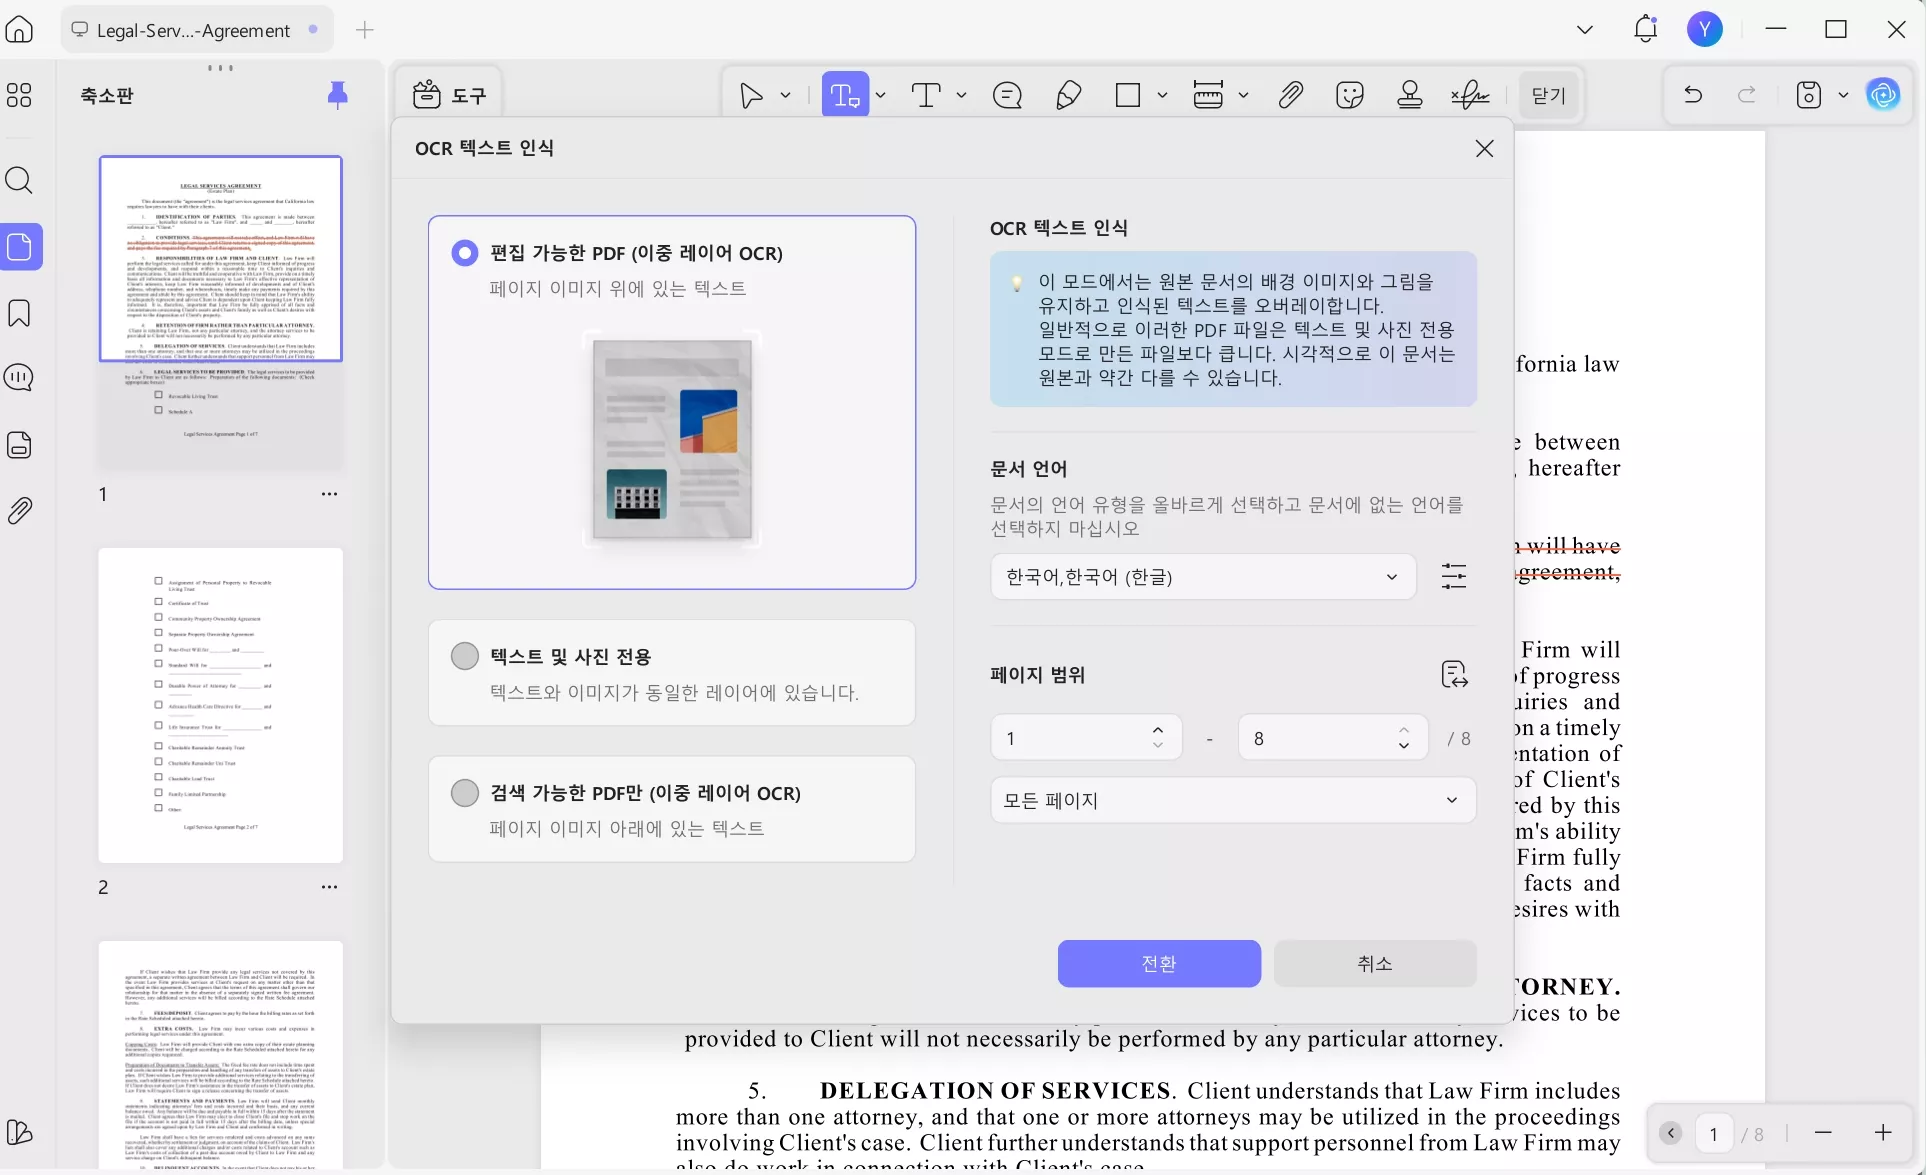Open the file attachment tool

(1291, 94)
